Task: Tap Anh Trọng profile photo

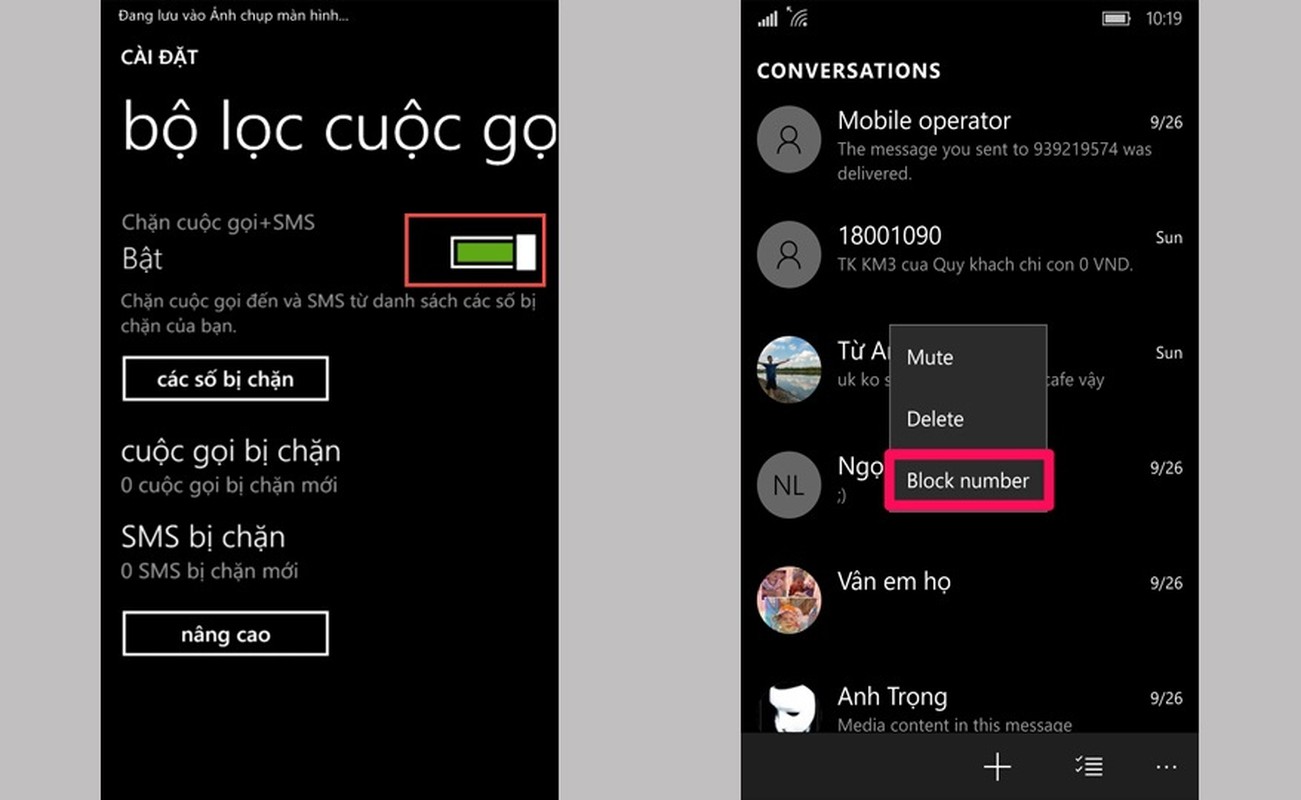Action: pyautogui.click(x=789, y=708)
